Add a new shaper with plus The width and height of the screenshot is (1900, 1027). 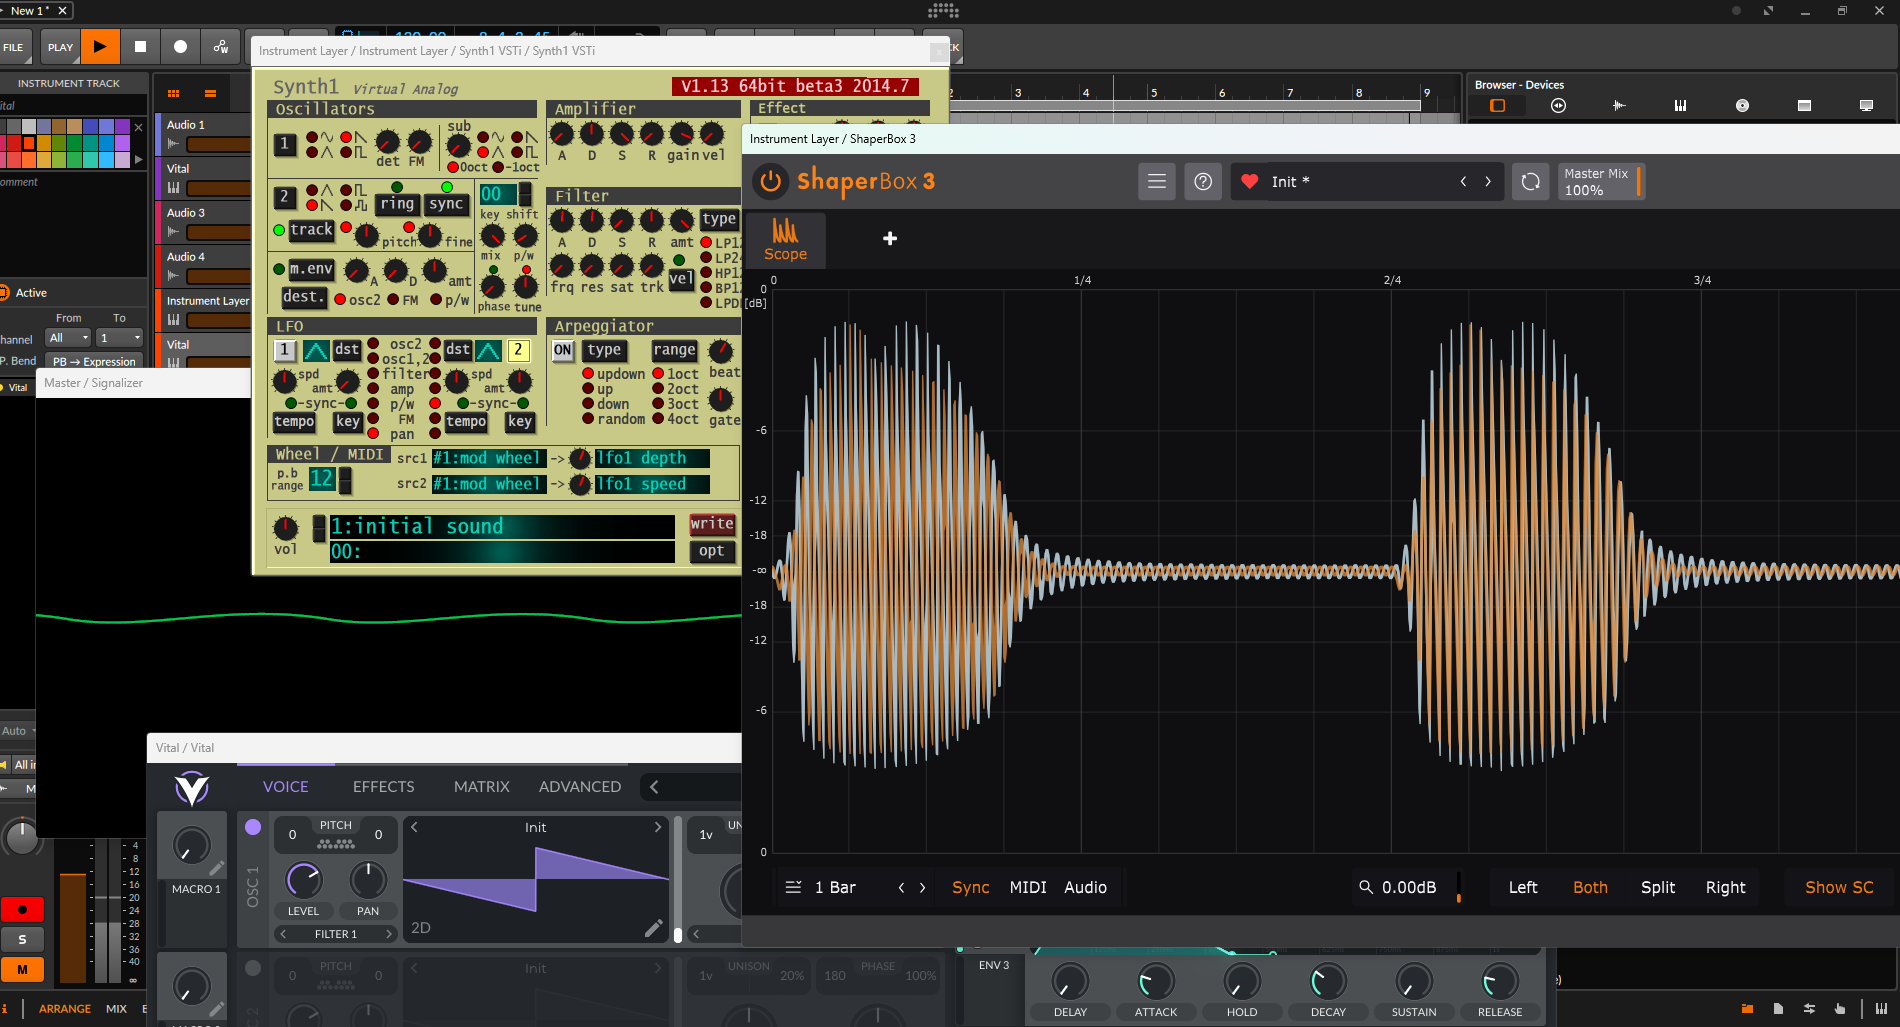coord(890,238)
